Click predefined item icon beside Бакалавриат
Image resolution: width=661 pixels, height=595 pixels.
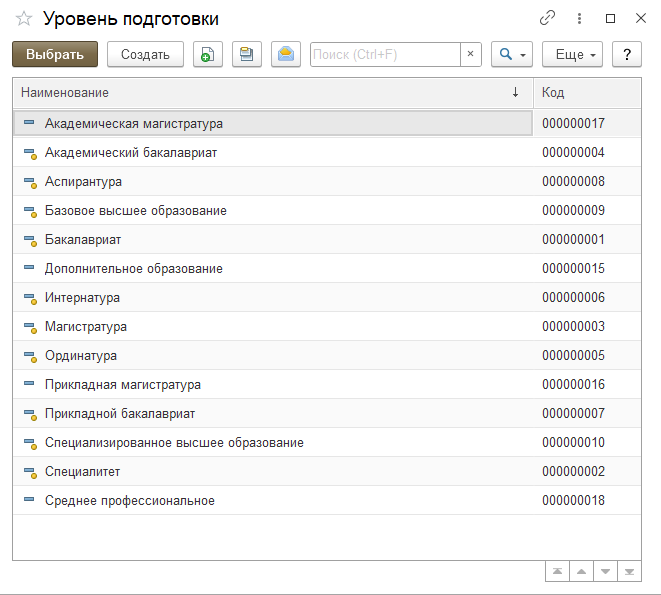[30, 241]
